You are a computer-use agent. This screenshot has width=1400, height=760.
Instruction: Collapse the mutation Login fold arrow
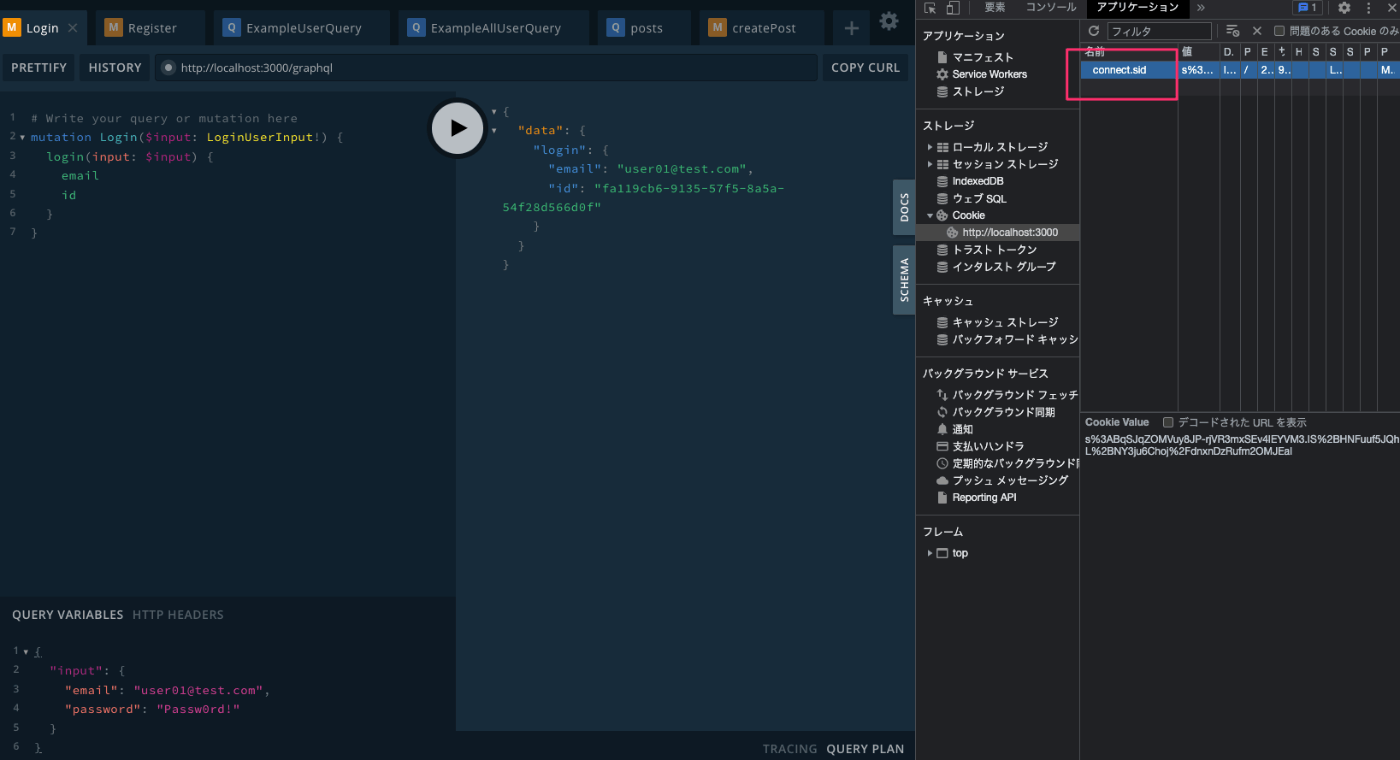23,137
